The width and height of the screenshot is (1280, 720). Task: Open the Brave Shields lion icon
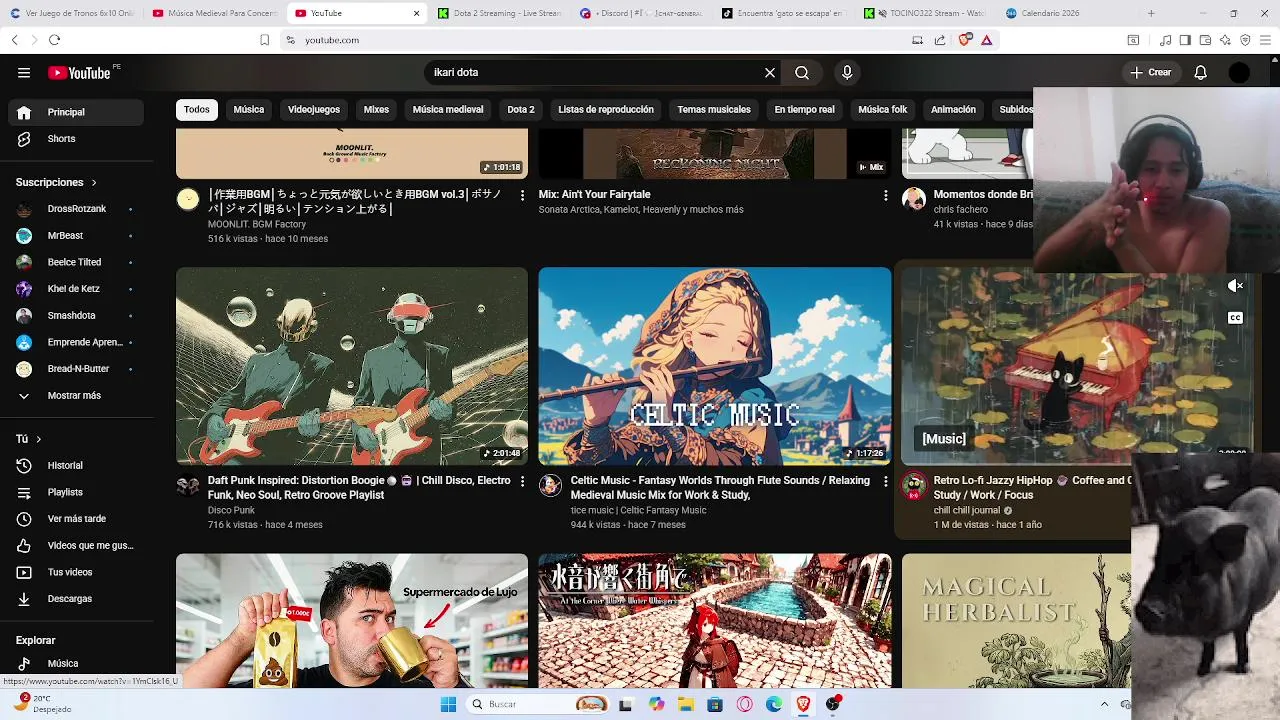(x=964, y=40)
